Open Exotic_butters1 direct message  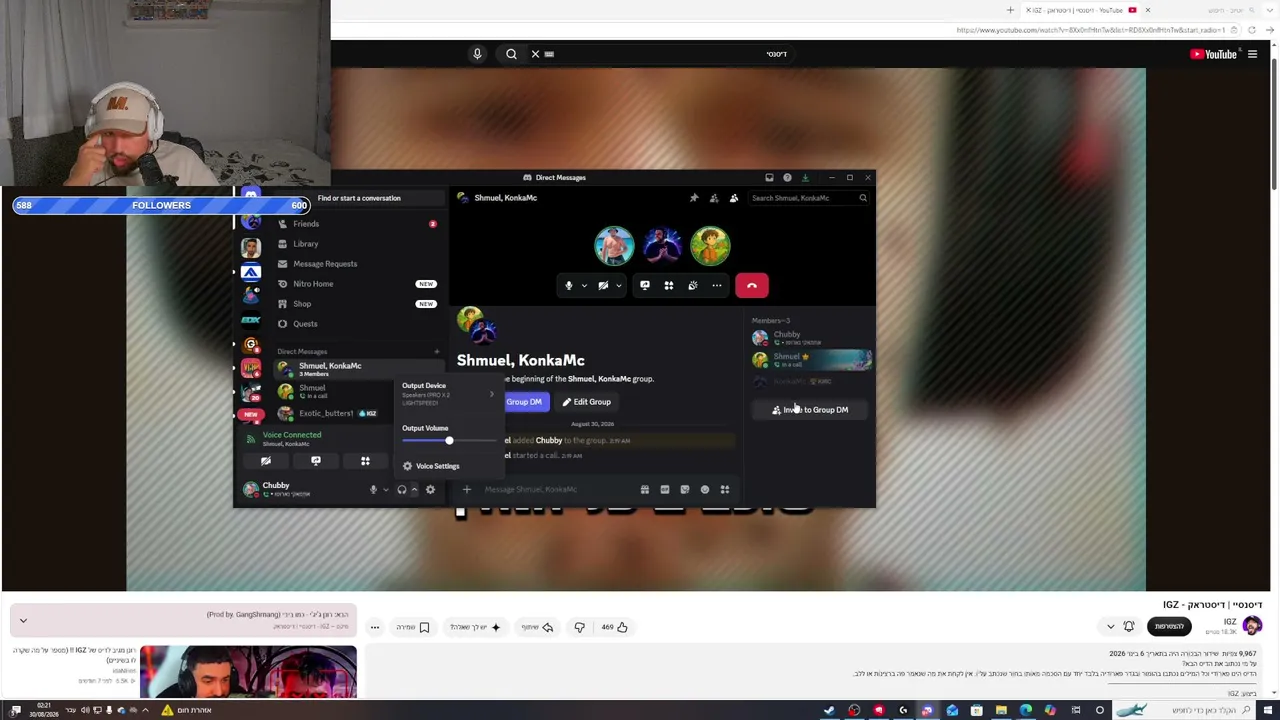pos(335,413)
